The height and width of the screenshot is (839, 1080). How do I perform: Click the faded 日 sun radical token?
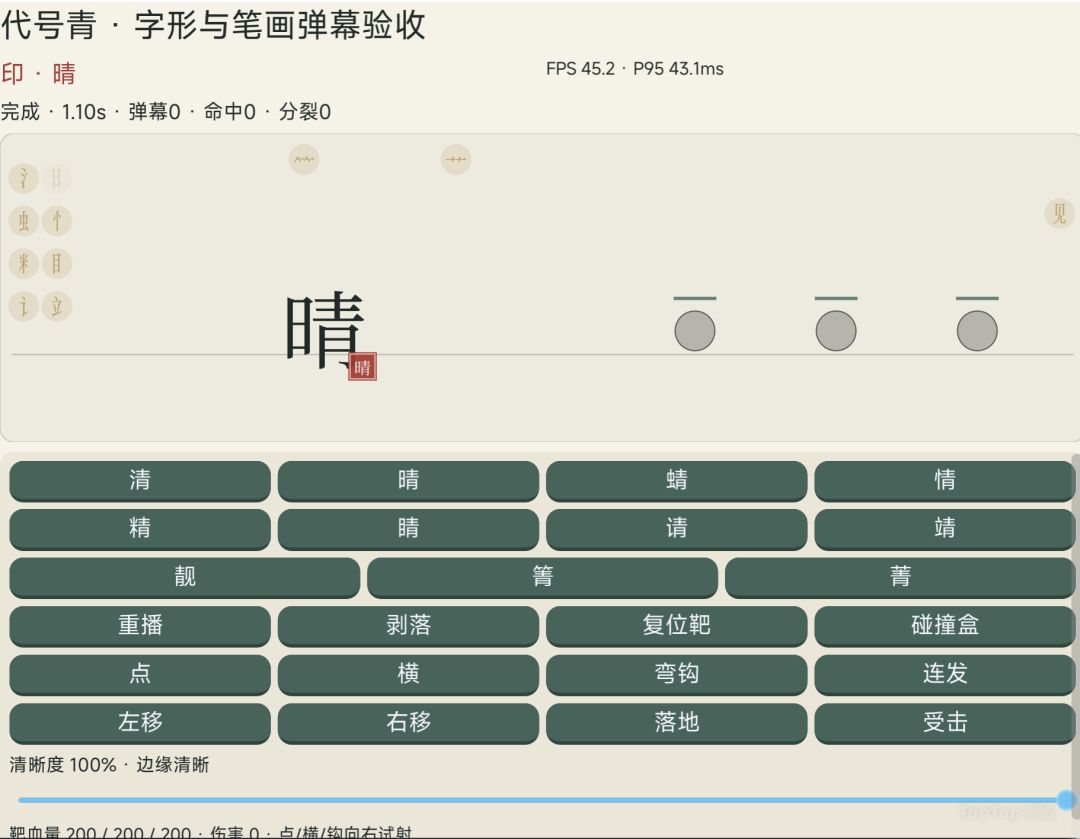(x=56, y=178)
